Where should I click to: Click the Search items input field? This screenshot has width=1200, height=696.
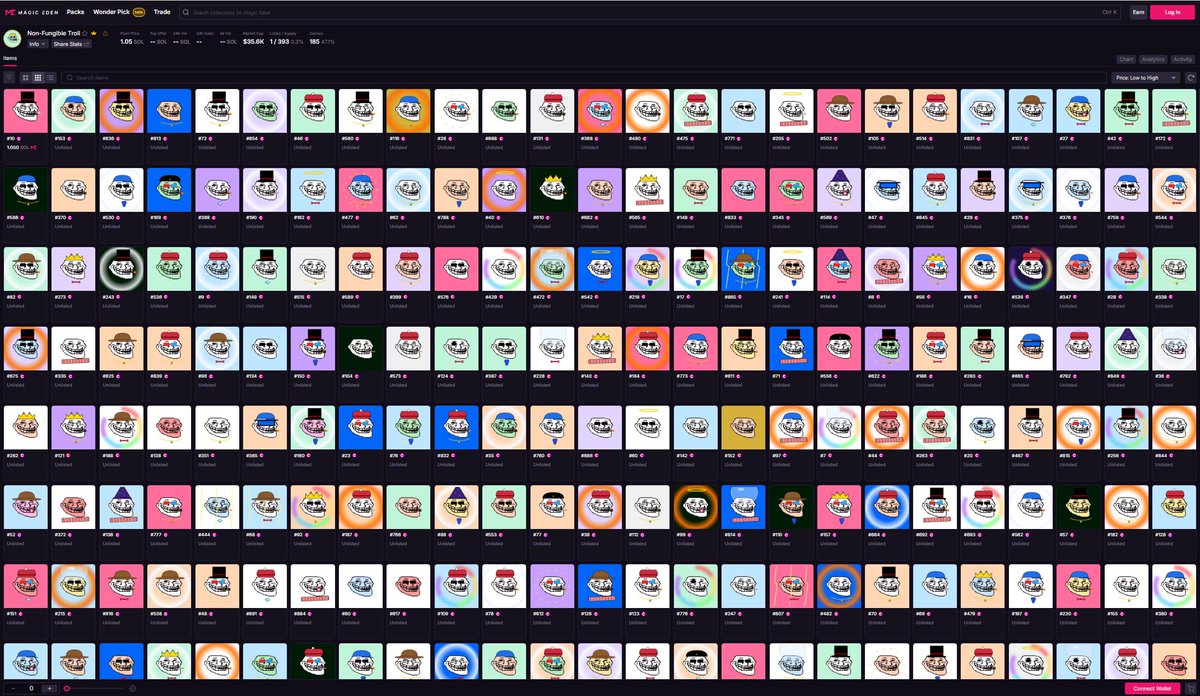585,77
